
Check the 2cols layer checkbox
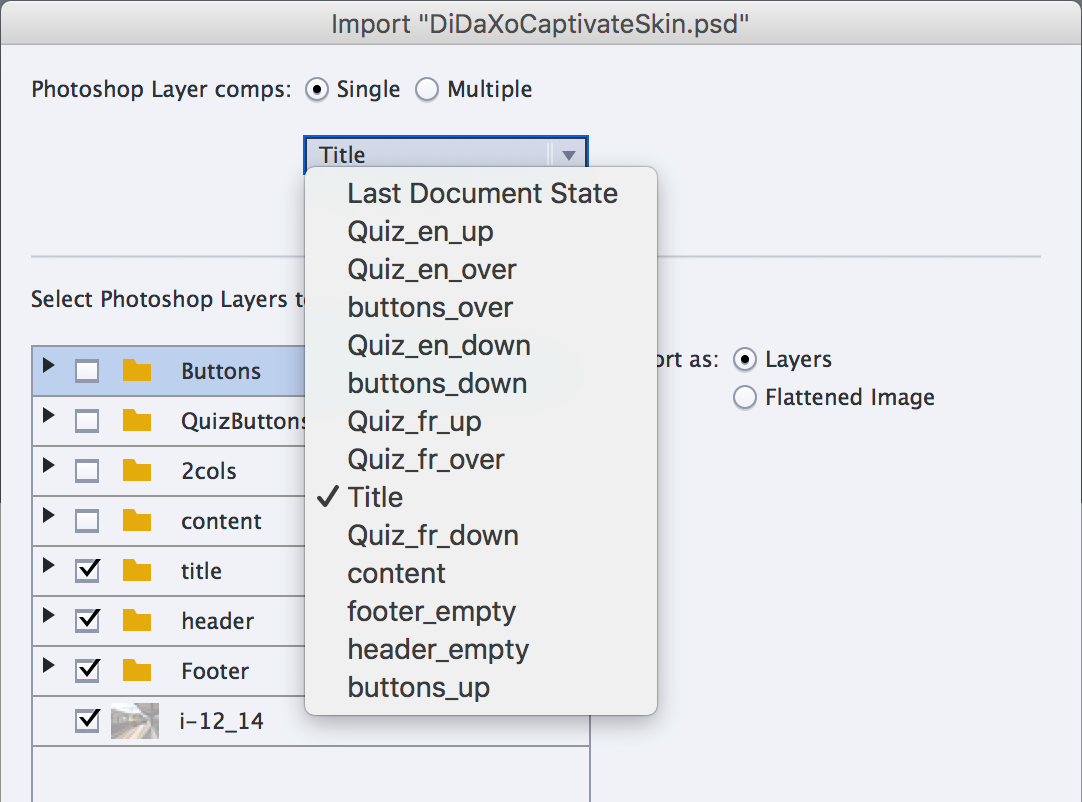pyautogui.click(x=88, y=471)
